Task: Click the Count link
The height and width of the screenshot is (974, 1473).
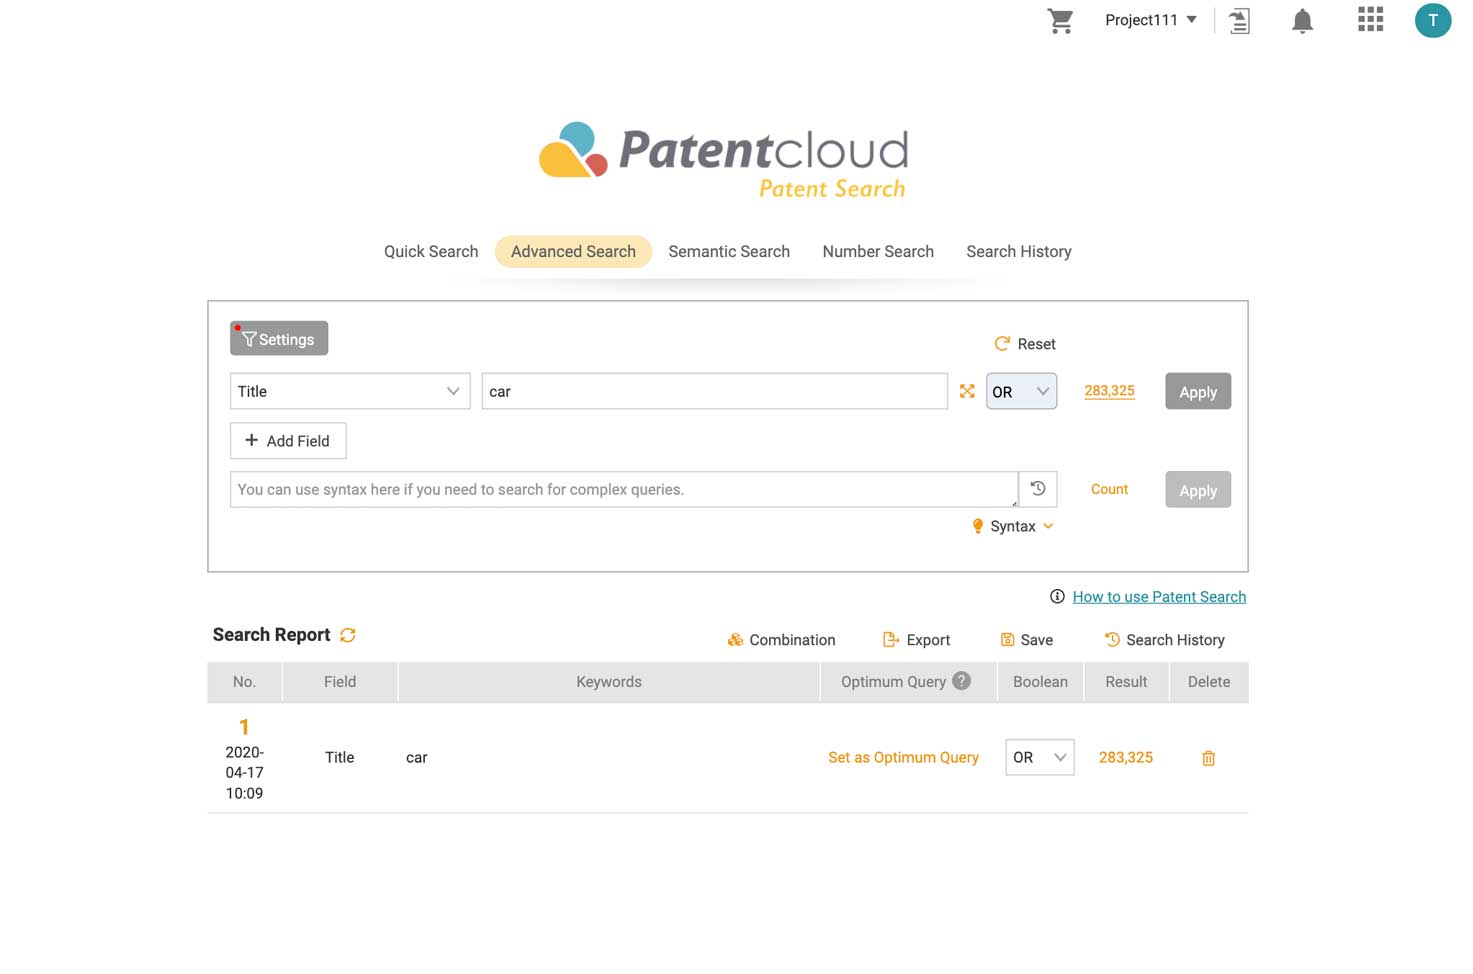Action: [x=1109, y=489]
